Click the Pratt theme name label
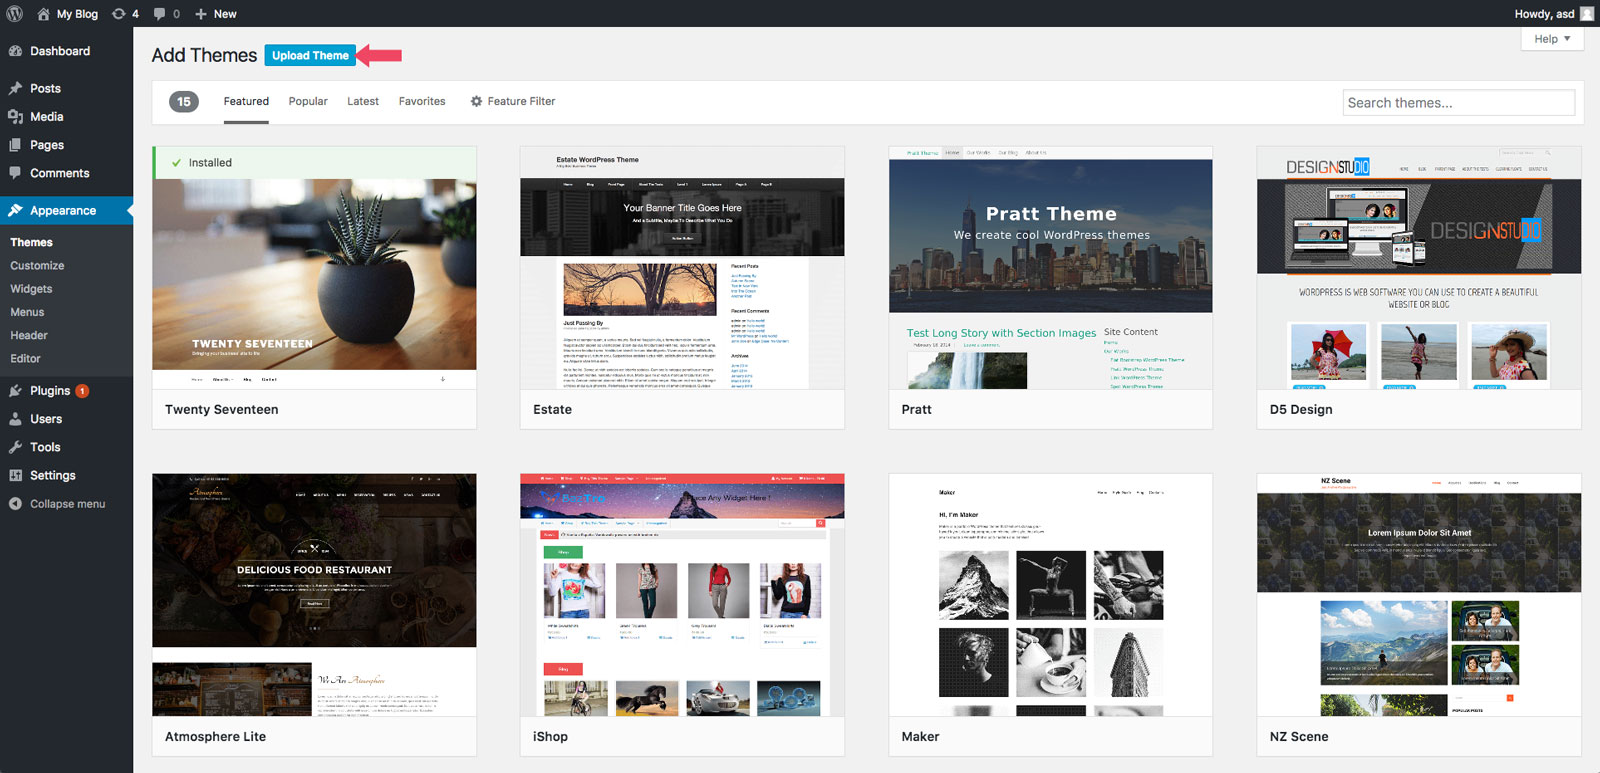 (x=916, y=409)
